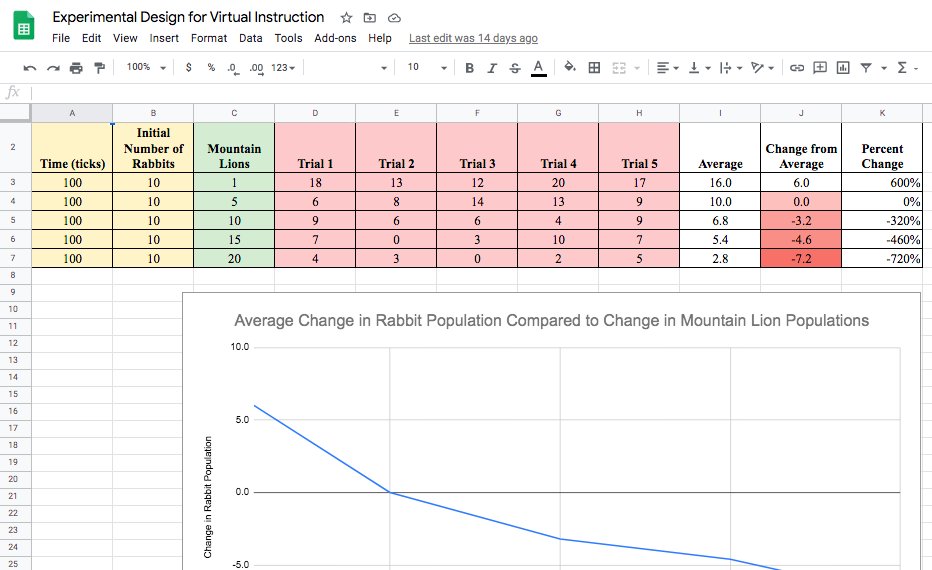The width and height of the screenshot is (932, 570).
Task: Select all cells corner button
Action: coord(15,113)
